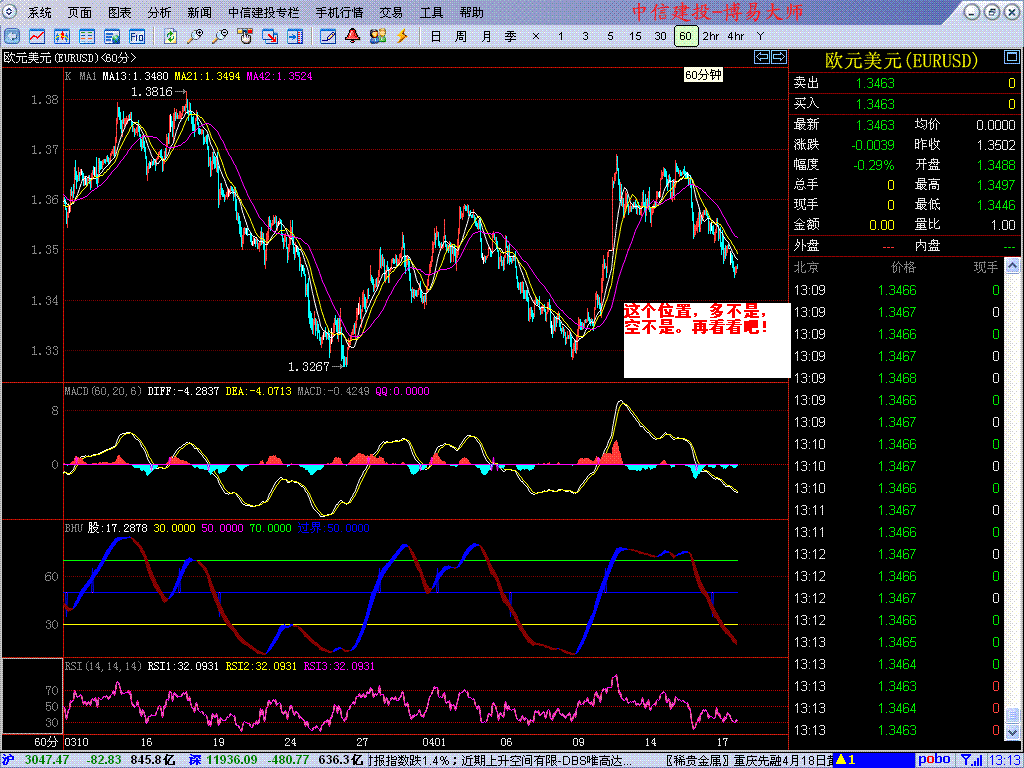Select the 4hr period
The image size is (1024, 768).
[x=735, y=37]
